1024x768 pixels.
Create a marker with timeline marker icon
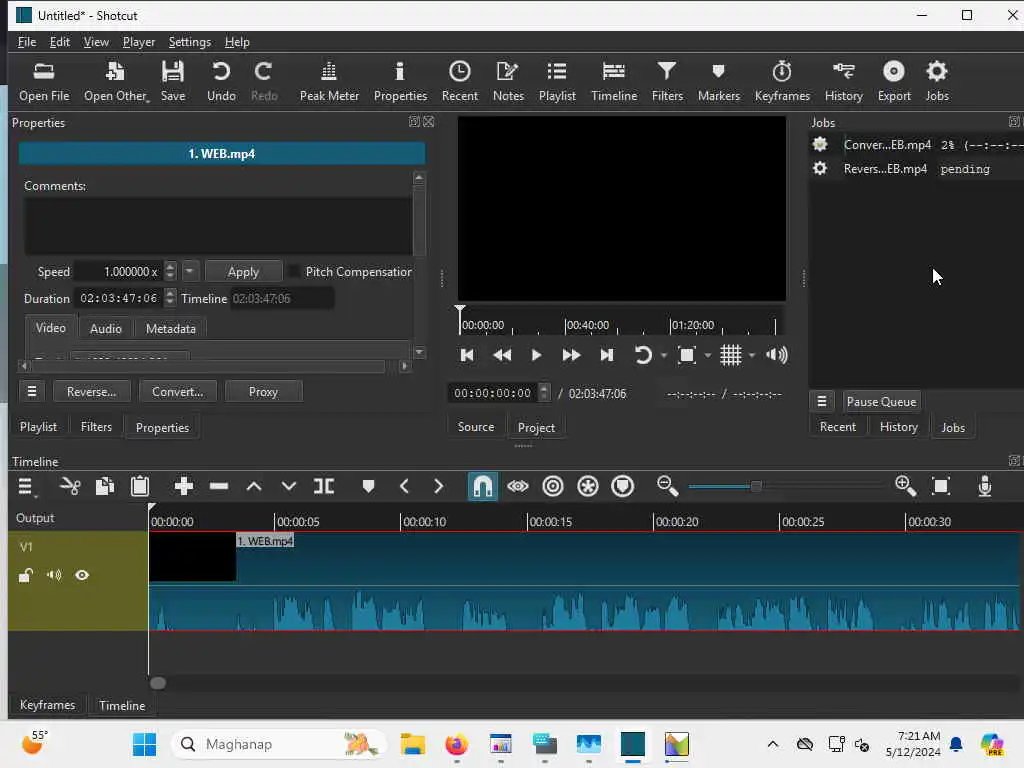click(x=368, y=487)
